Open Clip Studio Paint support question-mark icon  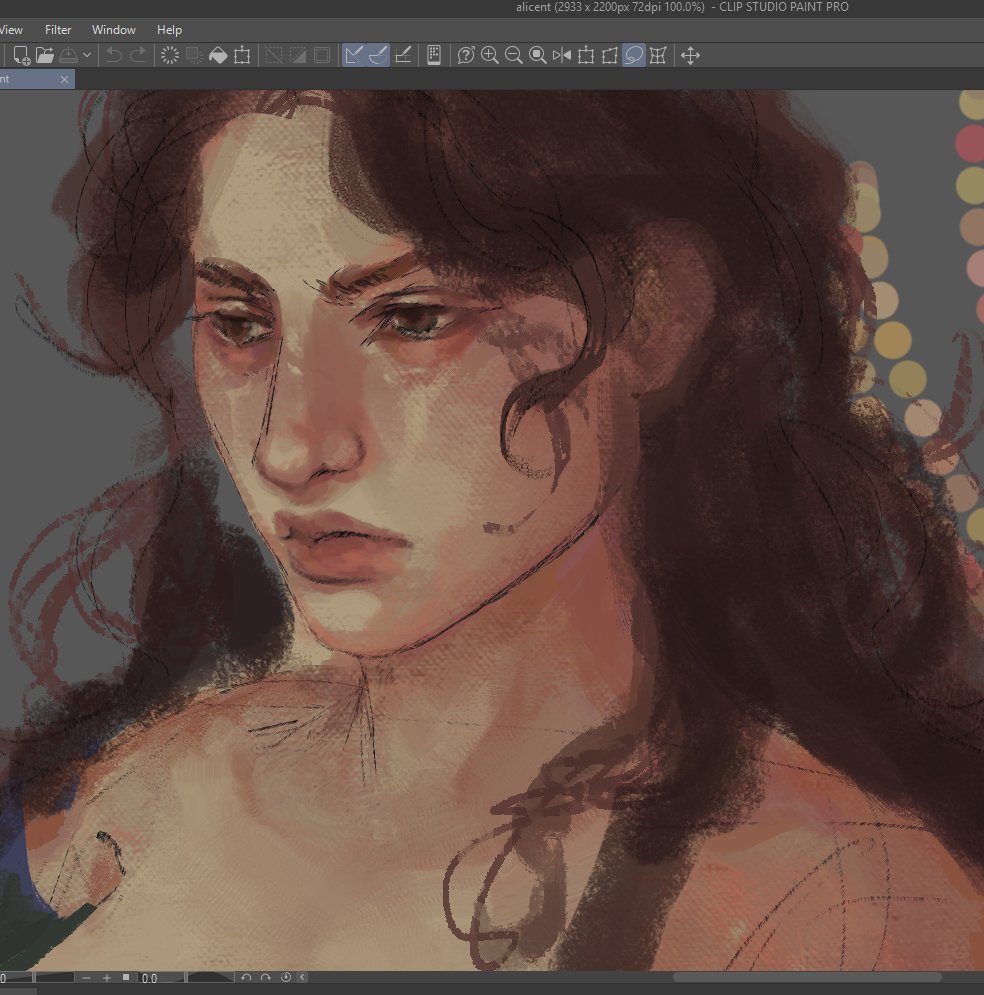[x=465, y=55]
